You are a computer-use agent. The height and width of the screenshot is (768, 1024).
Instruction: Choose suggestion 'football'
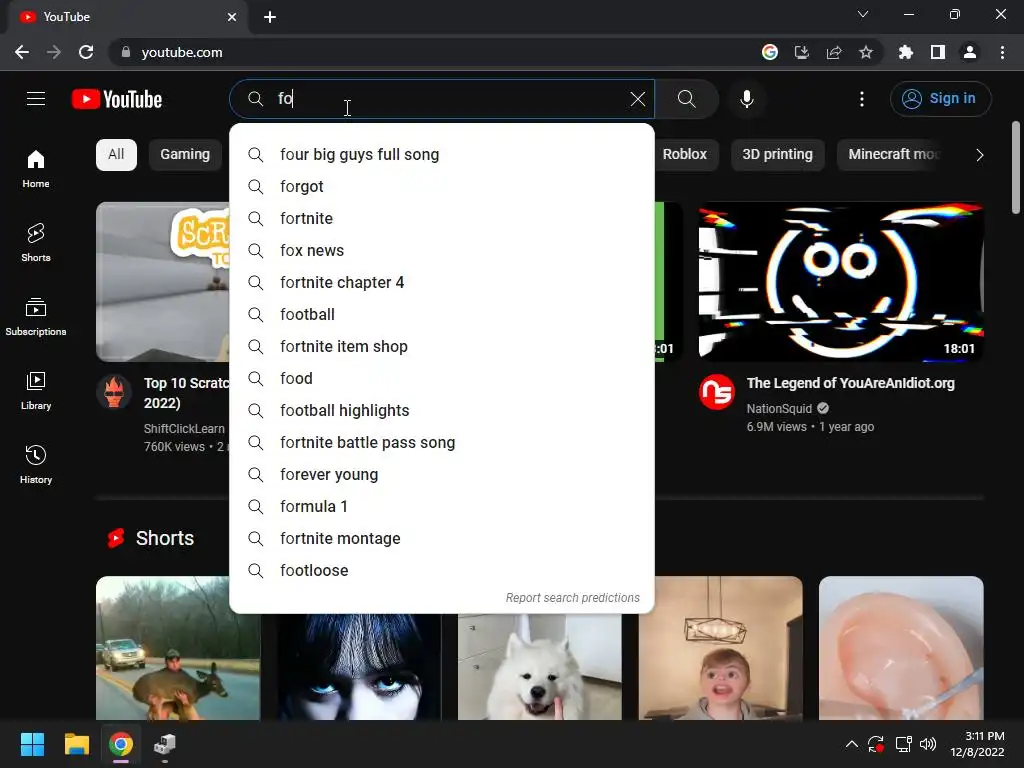click(x=441, y=315)
